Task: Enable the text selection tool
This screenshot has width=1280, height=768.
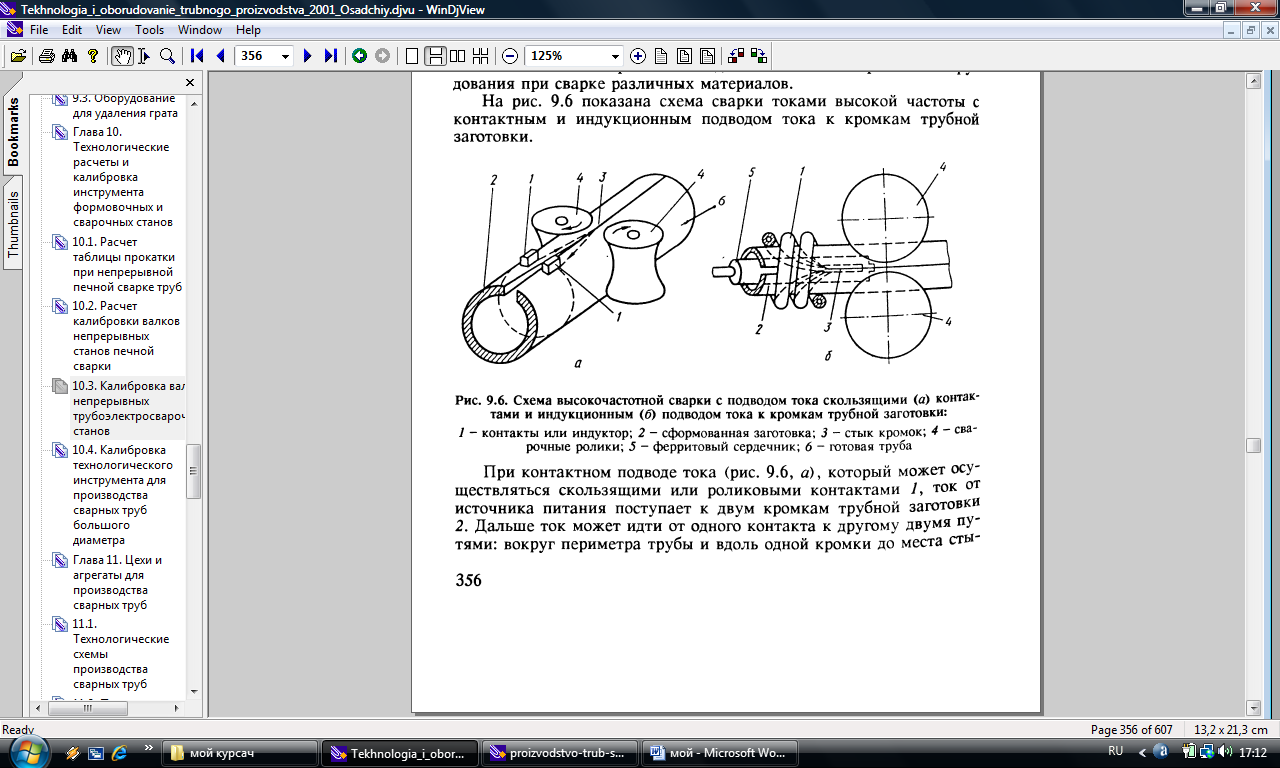Action: point(145,56)
